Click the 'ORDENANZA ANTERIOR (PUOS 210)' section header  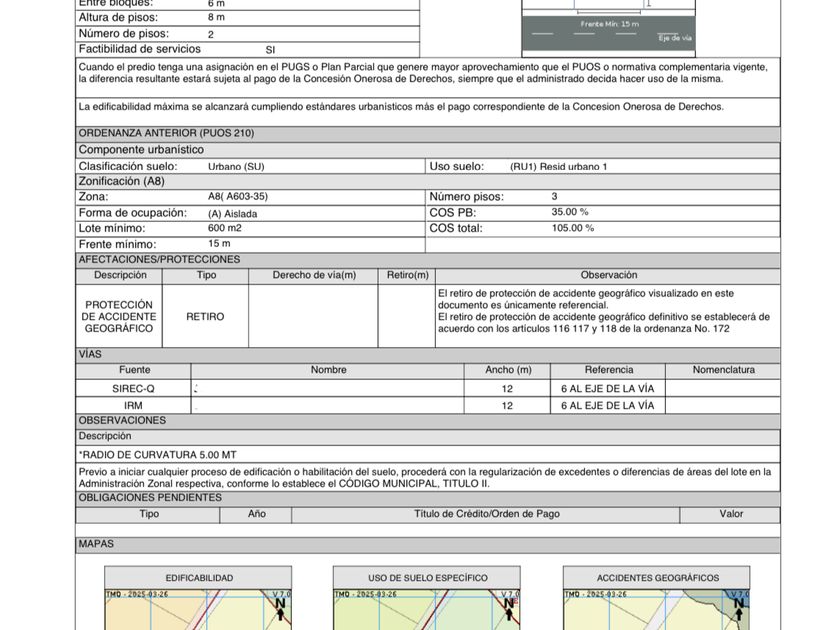(x=428, y=133)
